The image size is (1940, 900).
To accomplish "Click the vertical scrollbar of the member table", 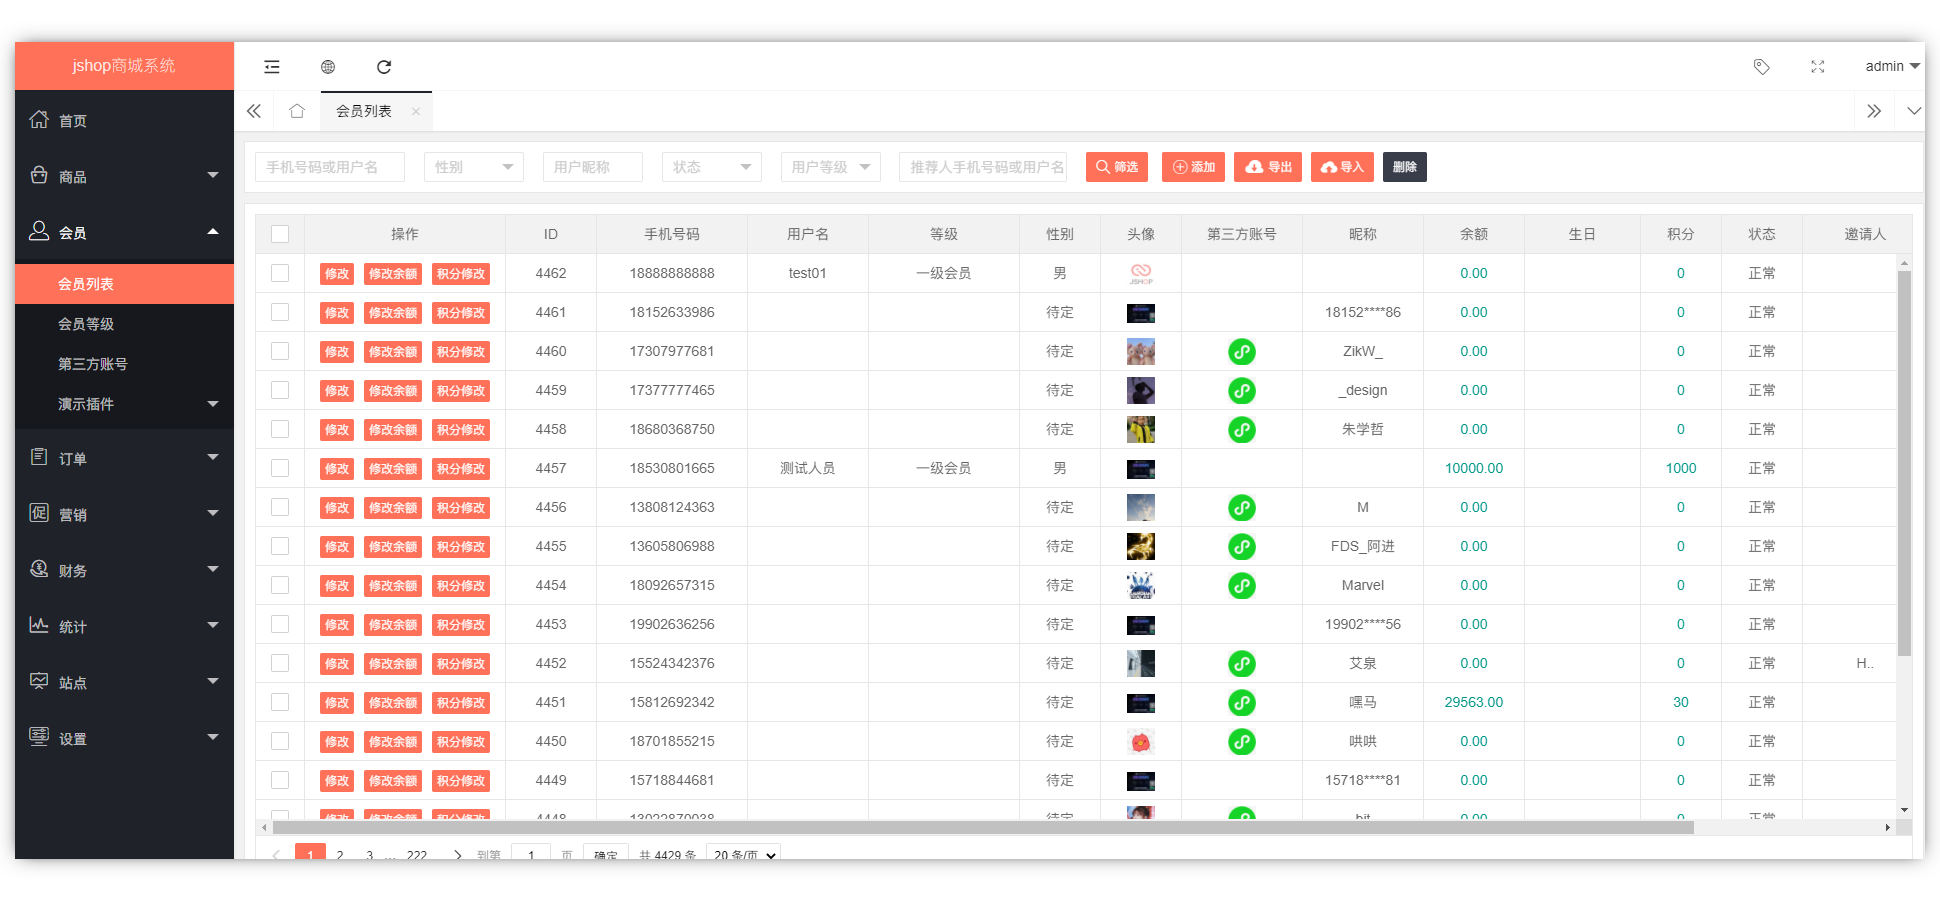I will [1904, 460].
